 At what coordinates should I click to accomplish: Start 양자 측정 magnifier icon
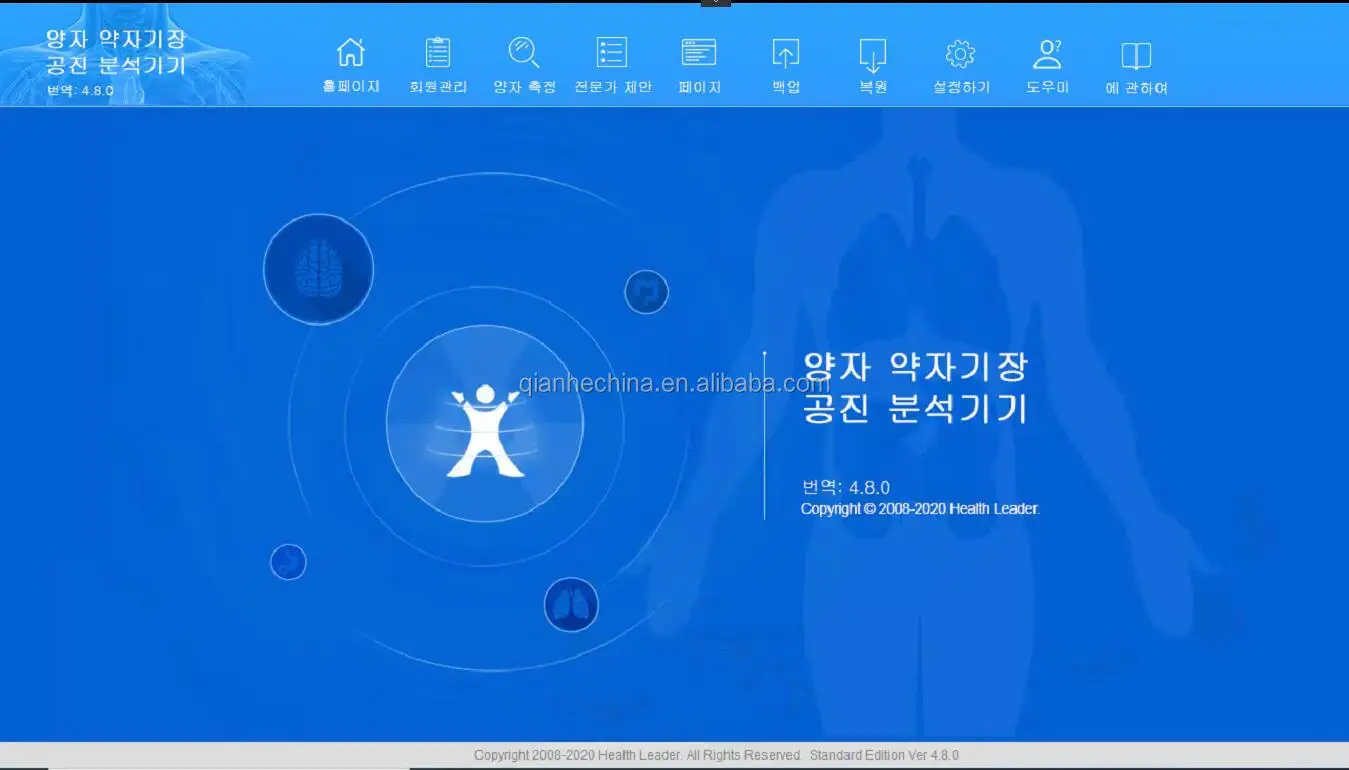tap(524, 52)
